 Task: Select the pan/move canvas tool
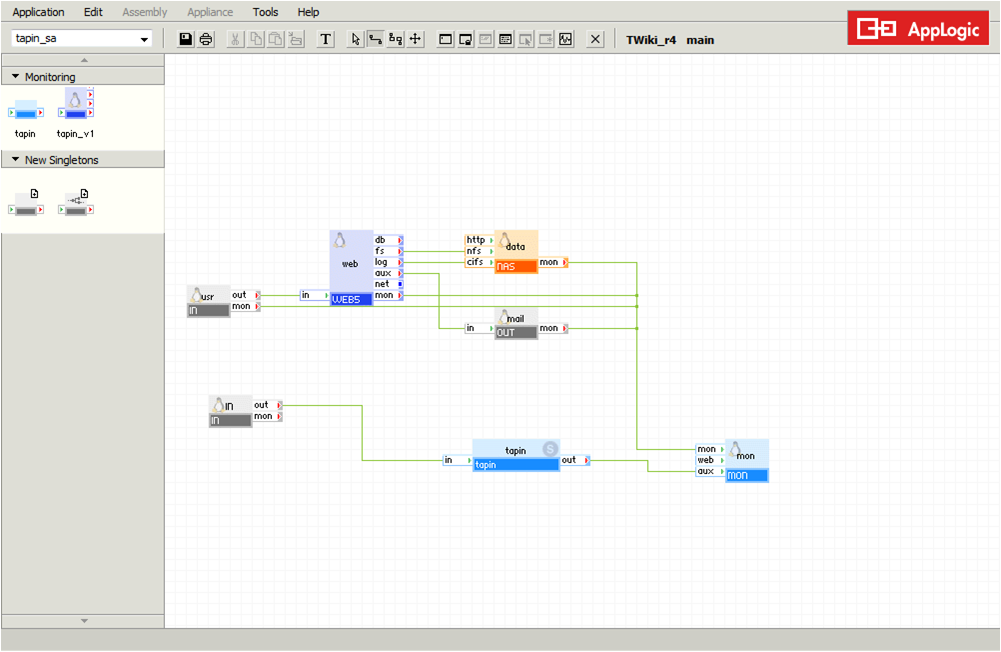point(416,40)
